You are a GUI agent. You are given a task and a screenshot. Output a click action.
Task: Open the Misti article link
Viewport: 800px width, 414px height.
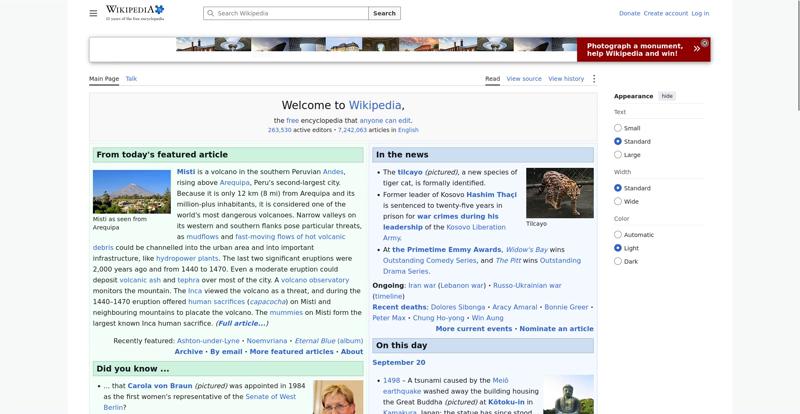click(186, 172)
